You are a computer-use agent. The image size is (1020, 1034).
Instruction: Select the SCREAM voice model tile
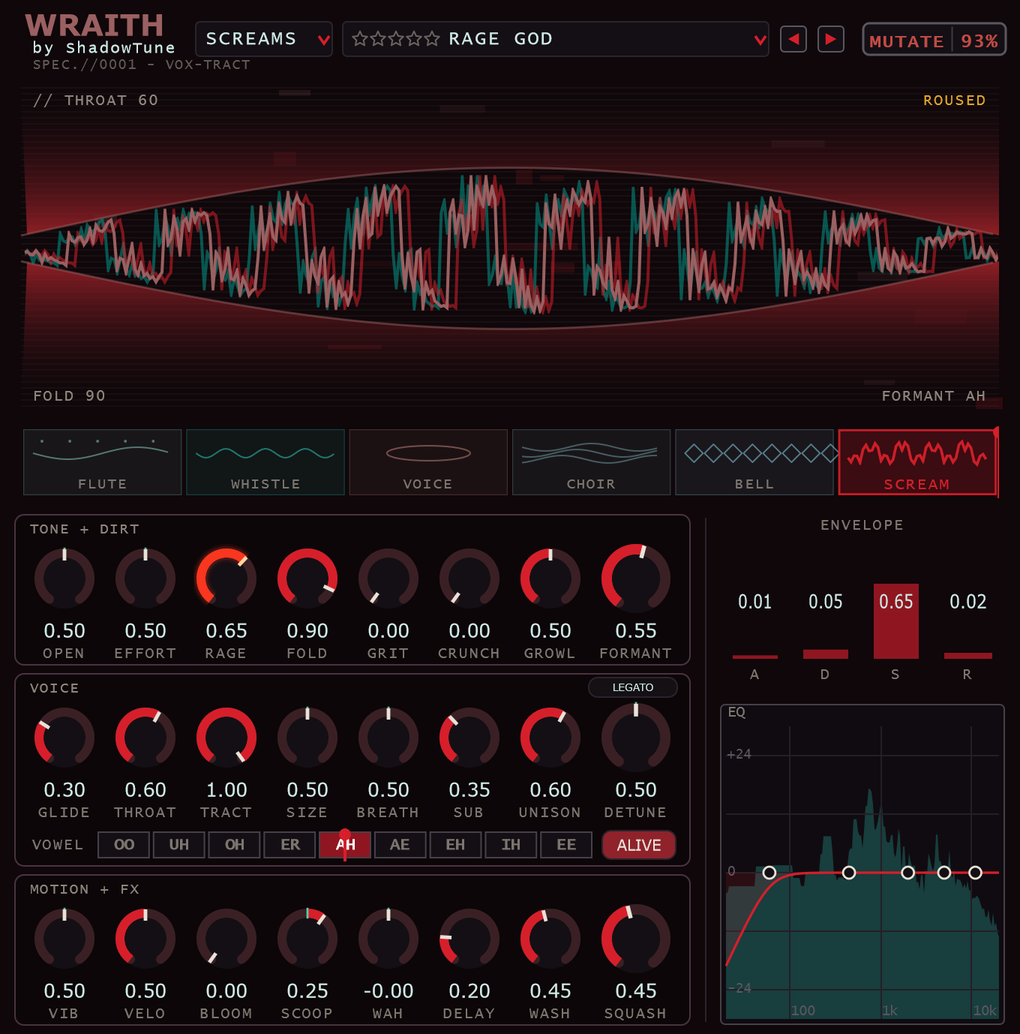point(917,462)
